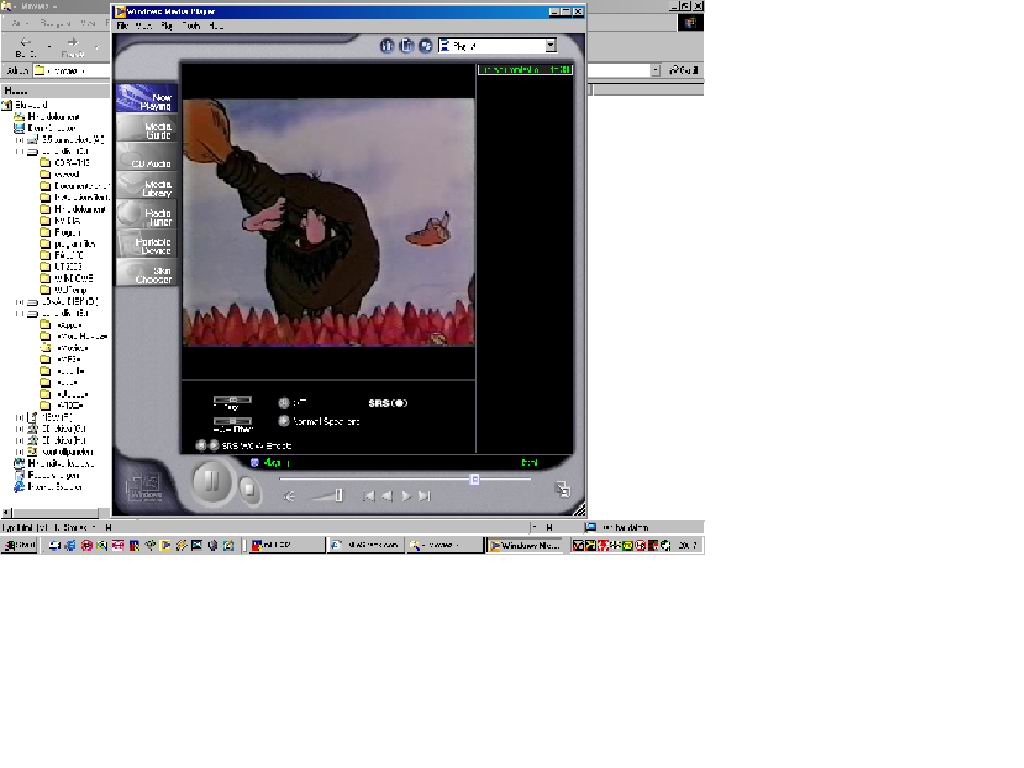Open the Media Guide tab

[147, 127]
